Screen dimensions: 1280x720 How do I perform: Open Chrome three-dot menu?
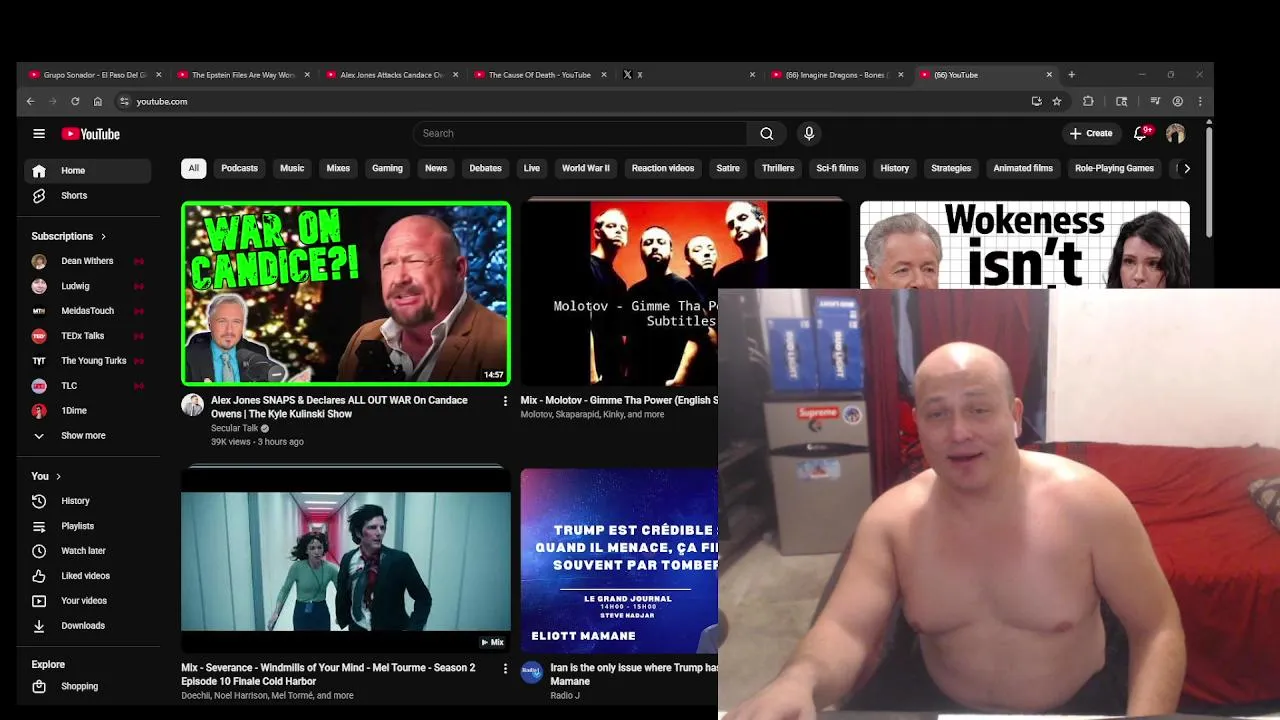[1200, 101]
